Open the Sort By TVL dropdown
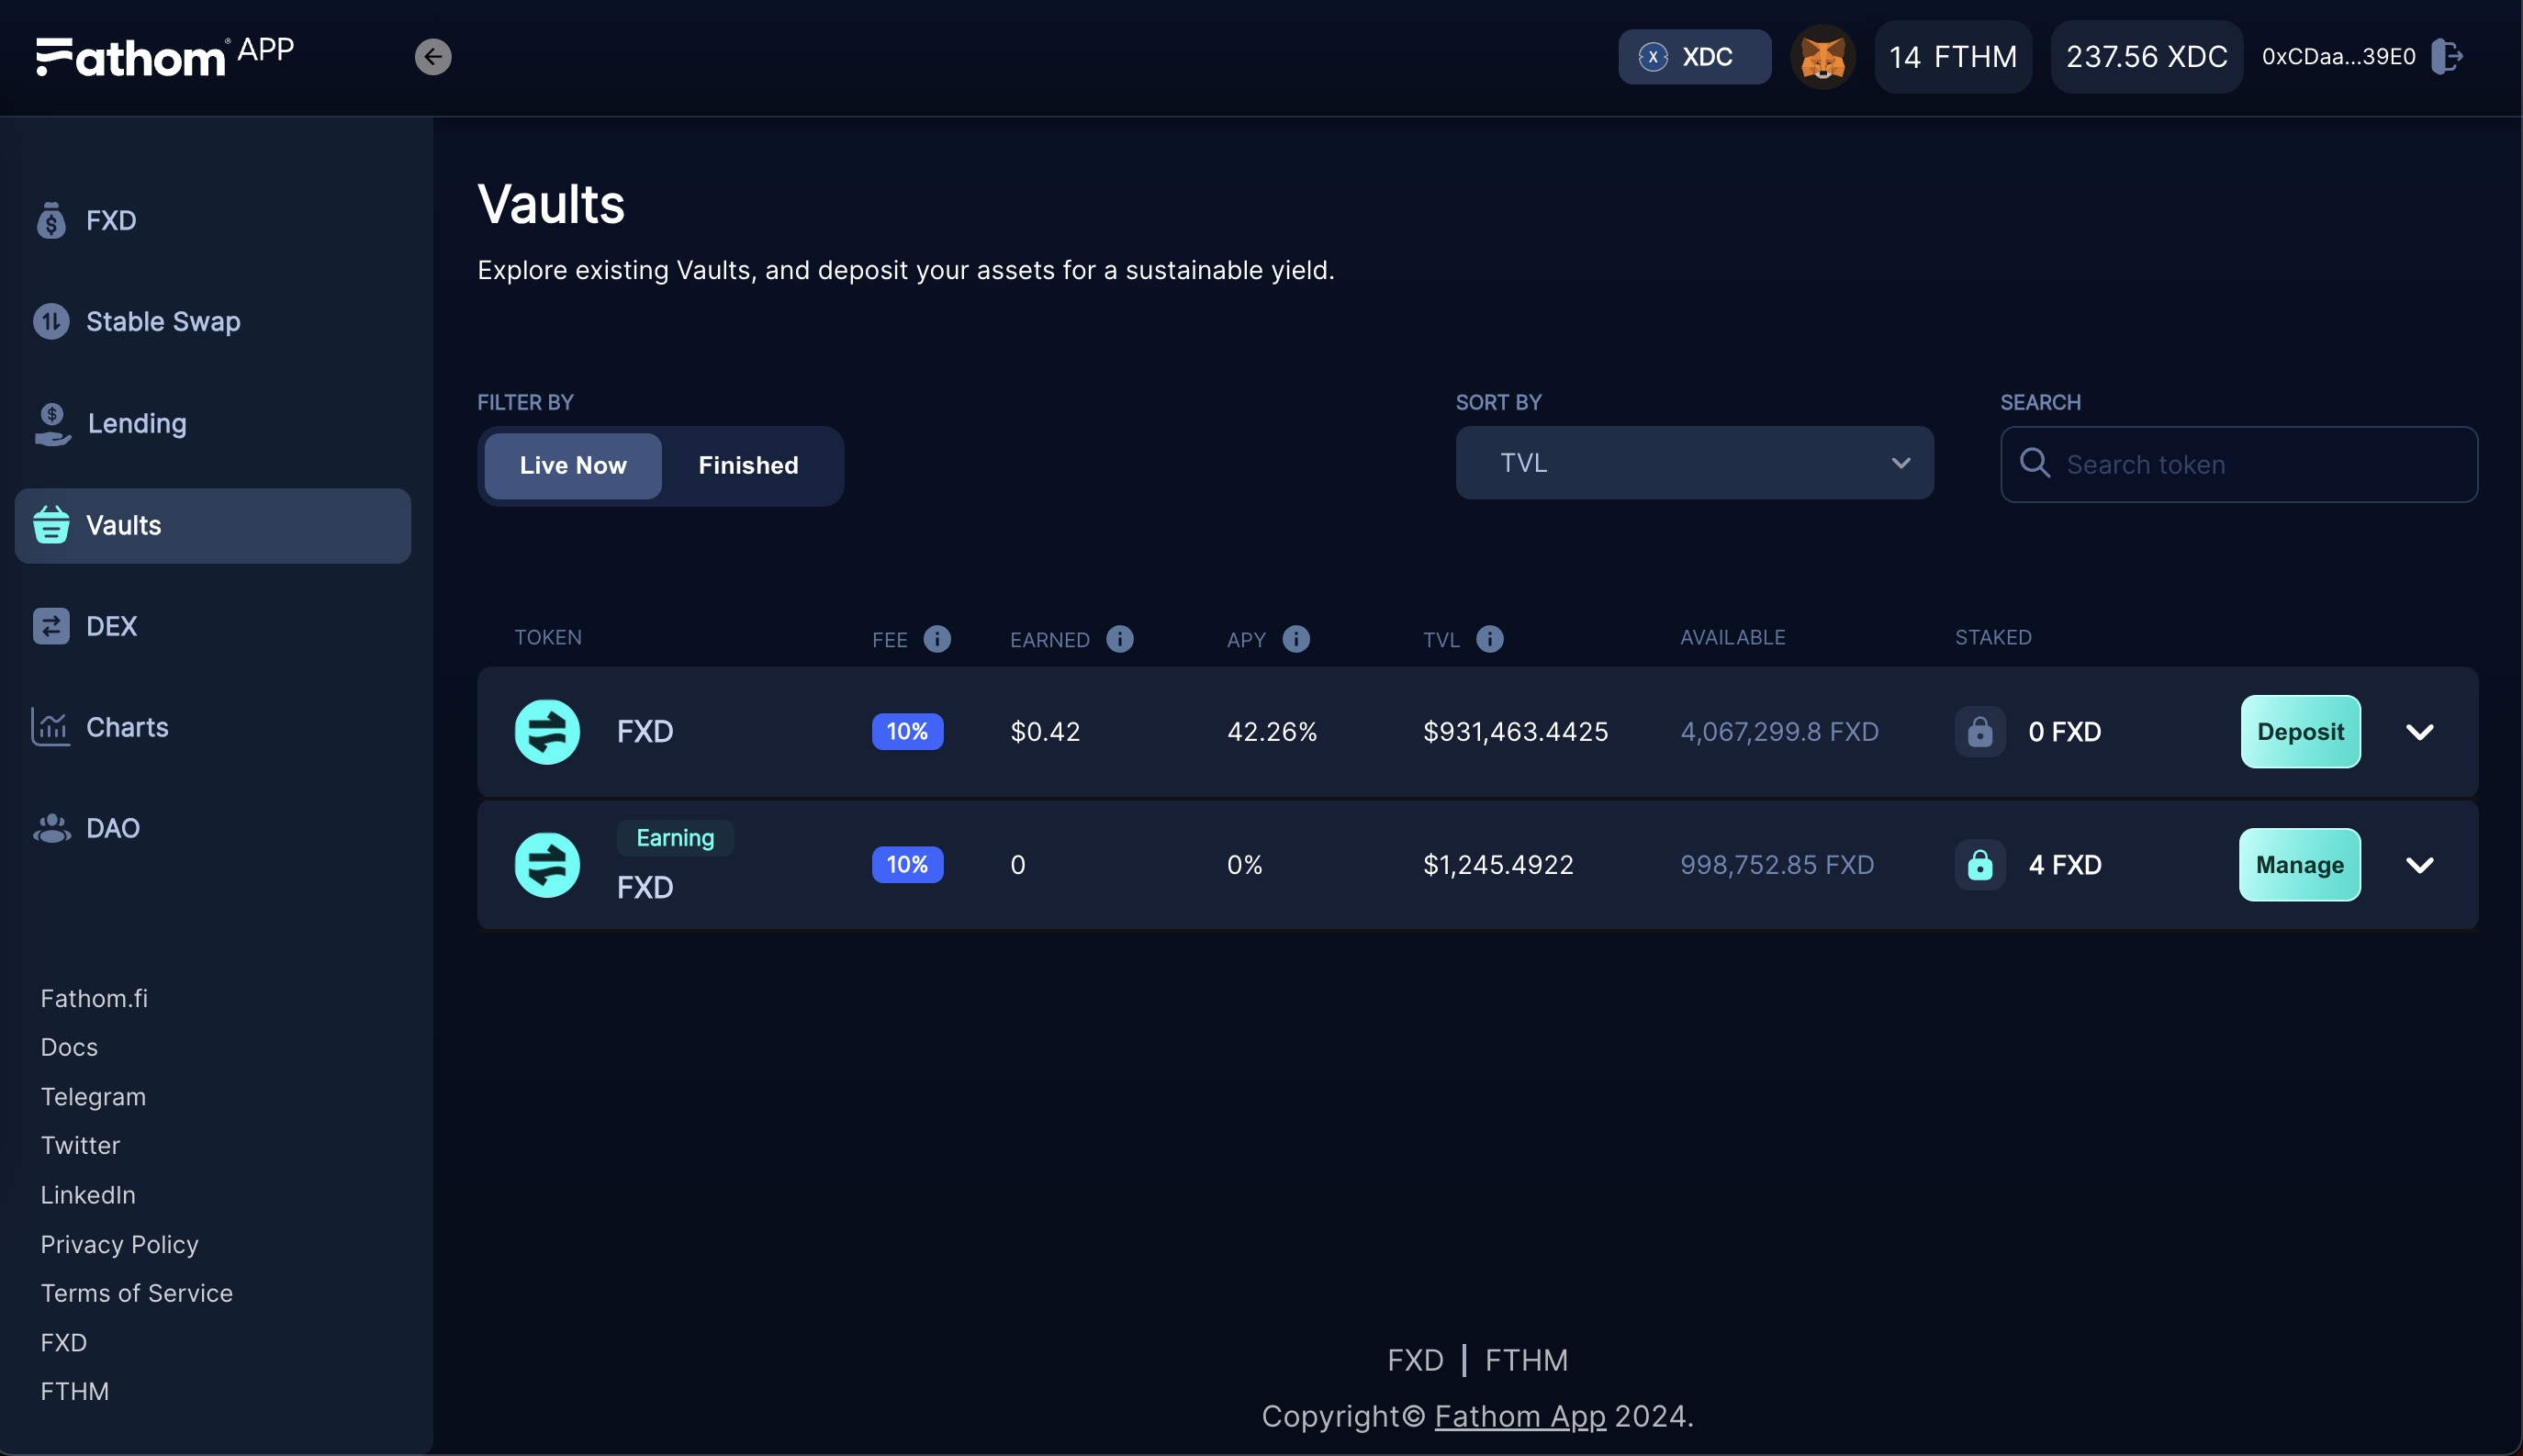Screen dimensions: 2523x1456 point(1694,463)
